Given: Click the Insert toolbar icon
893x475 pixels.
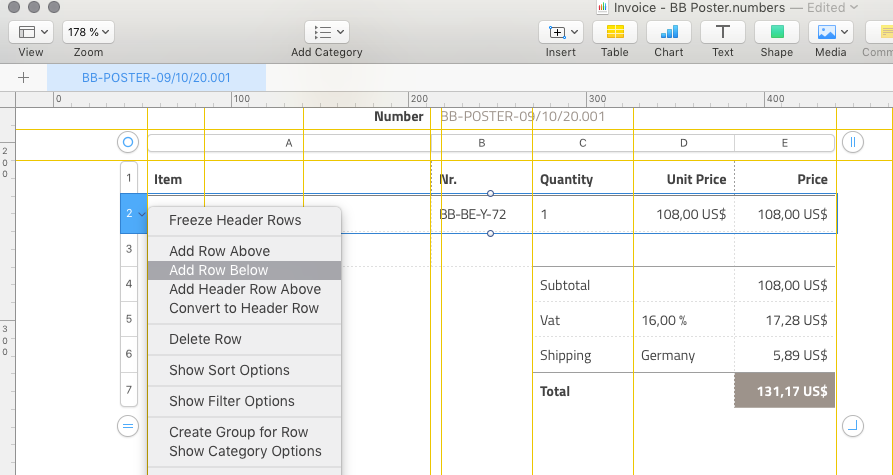Looking at the screenshot, I should [560, 32].
